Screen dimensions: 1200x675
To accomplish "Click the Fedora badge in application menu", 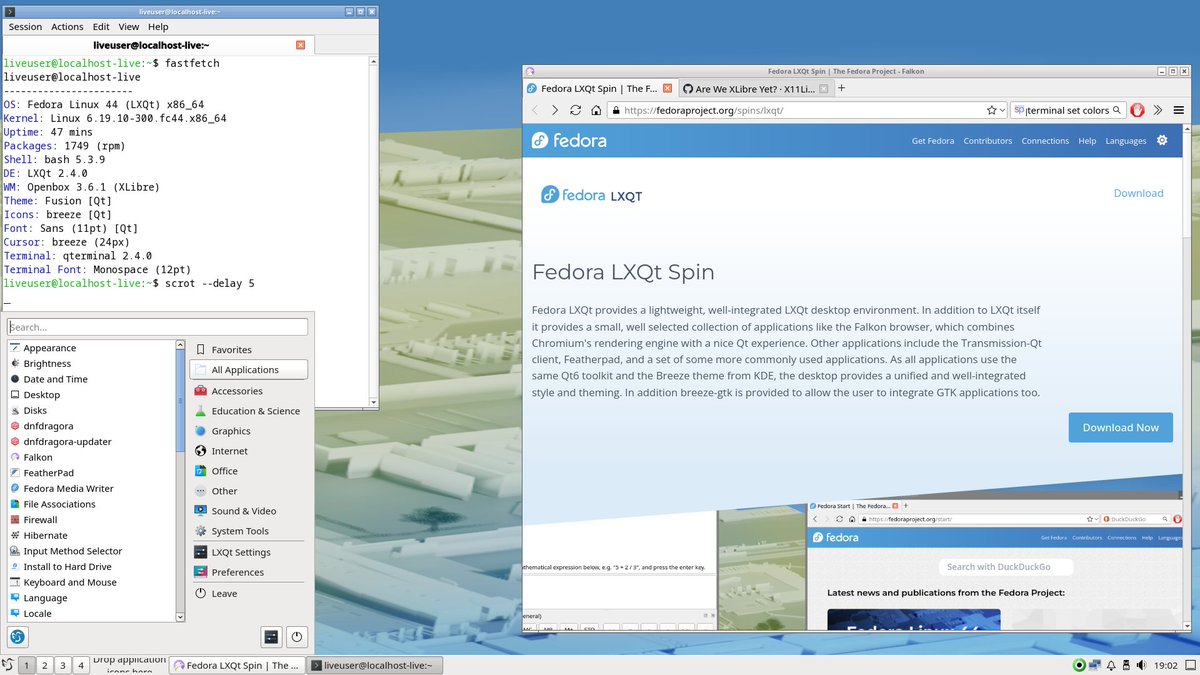I will pyautogui.click(x=18, y=636).
